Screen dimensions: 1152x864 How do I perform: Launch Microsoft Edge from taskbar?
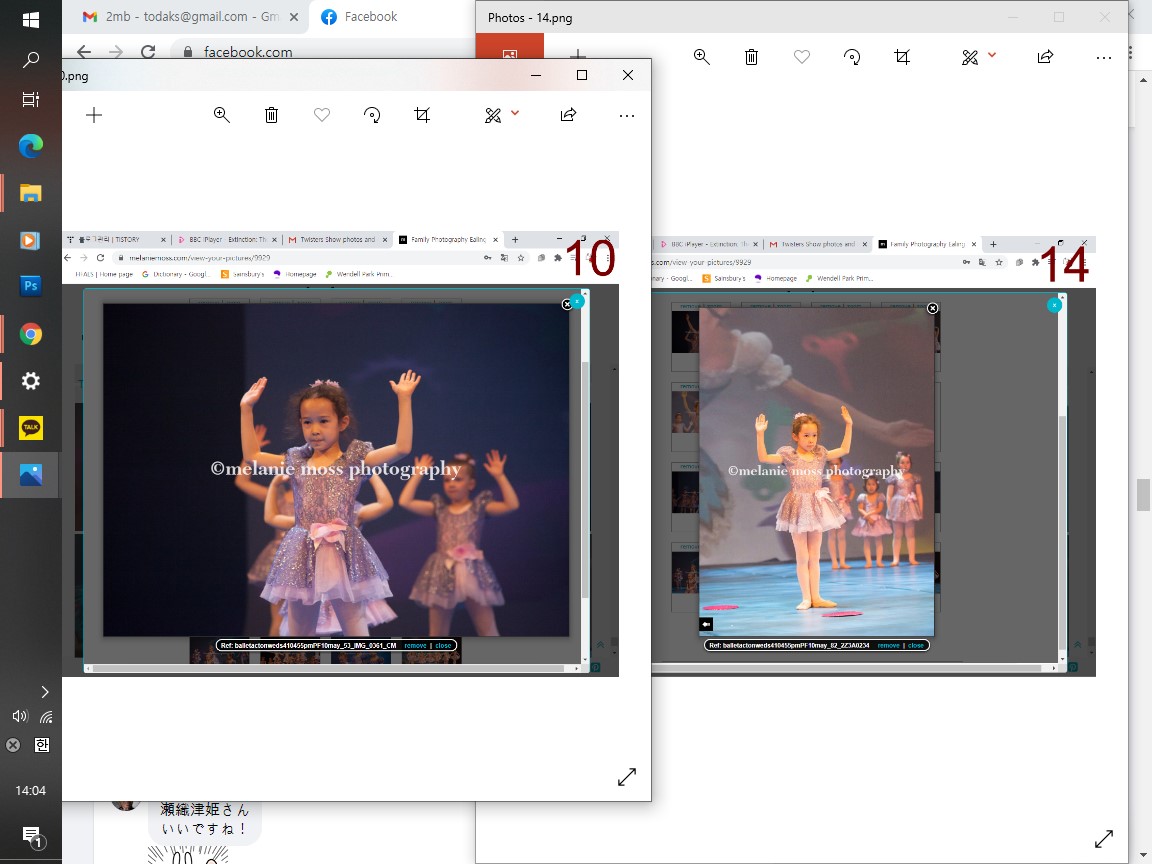click(x=30, y=146)
